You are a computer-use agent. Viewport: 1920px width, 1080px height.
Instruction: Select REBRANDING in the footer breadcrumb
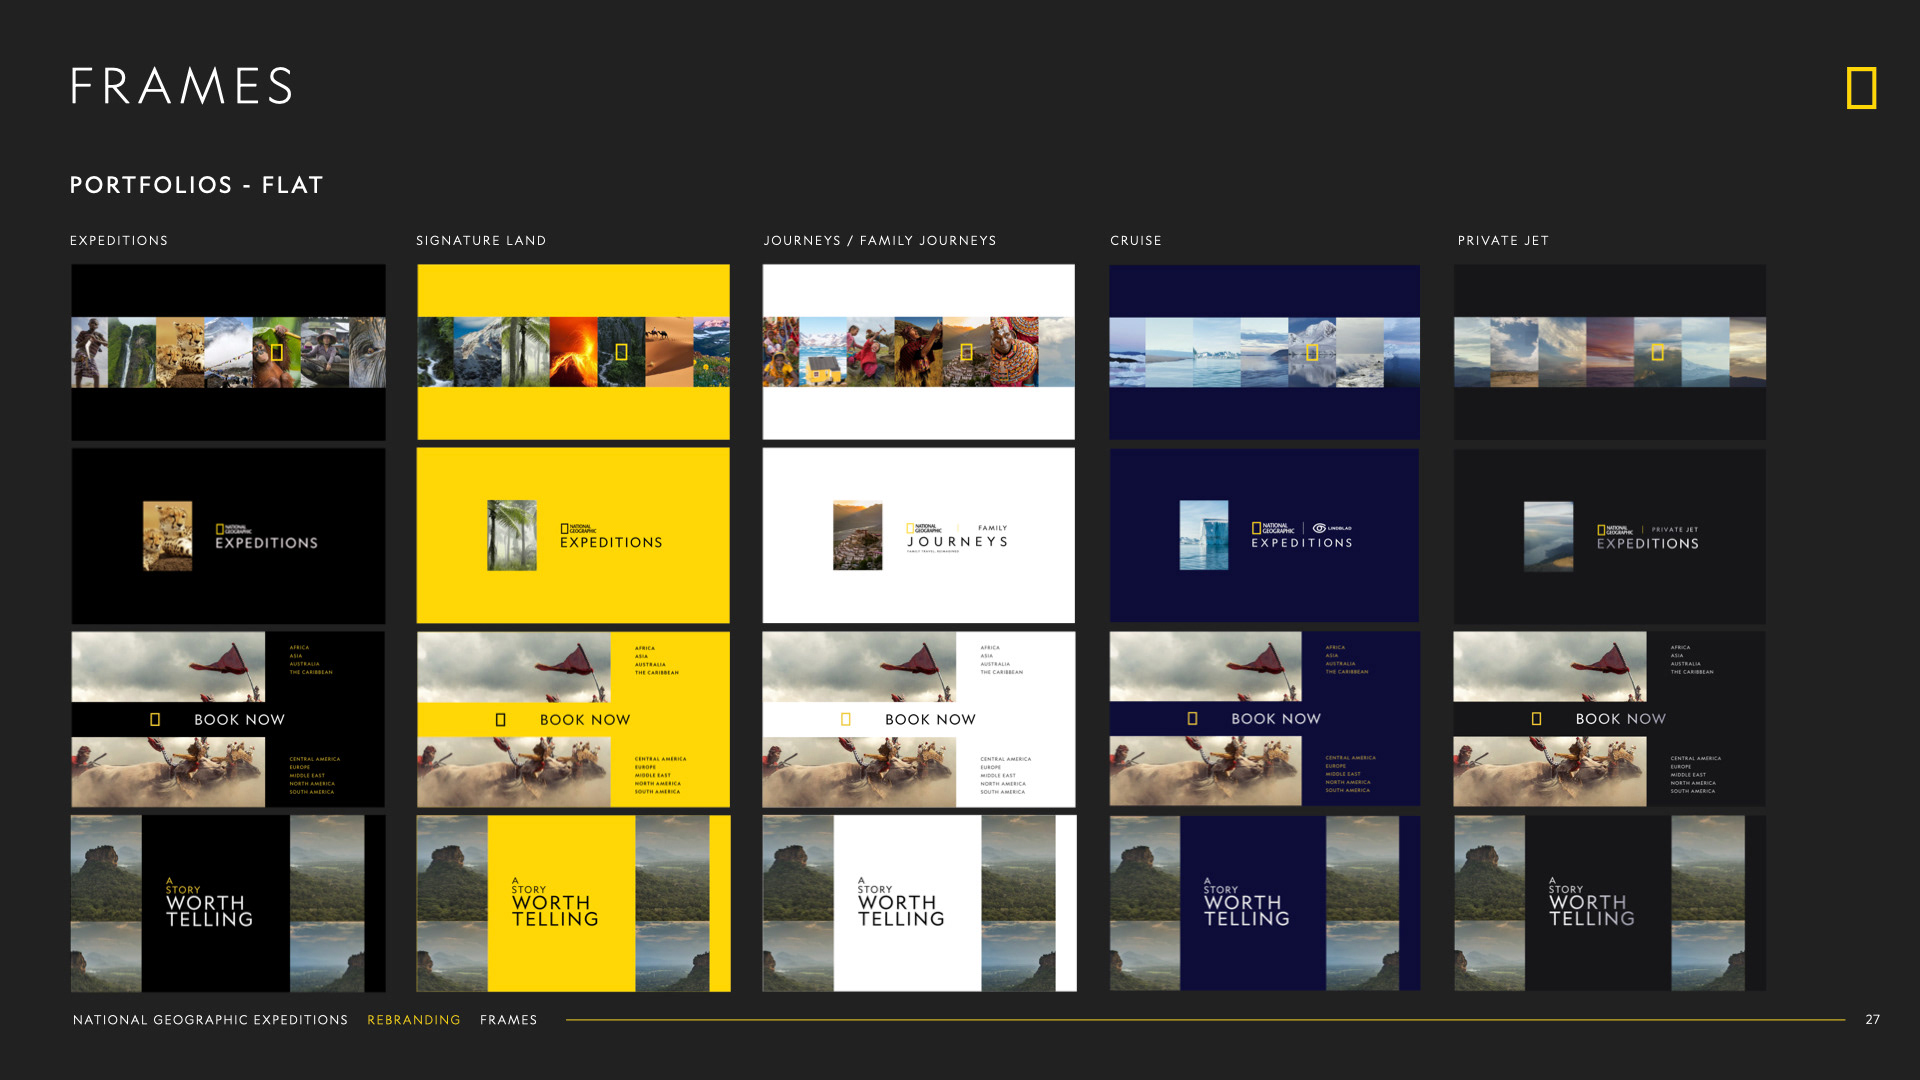[413, 1020]
